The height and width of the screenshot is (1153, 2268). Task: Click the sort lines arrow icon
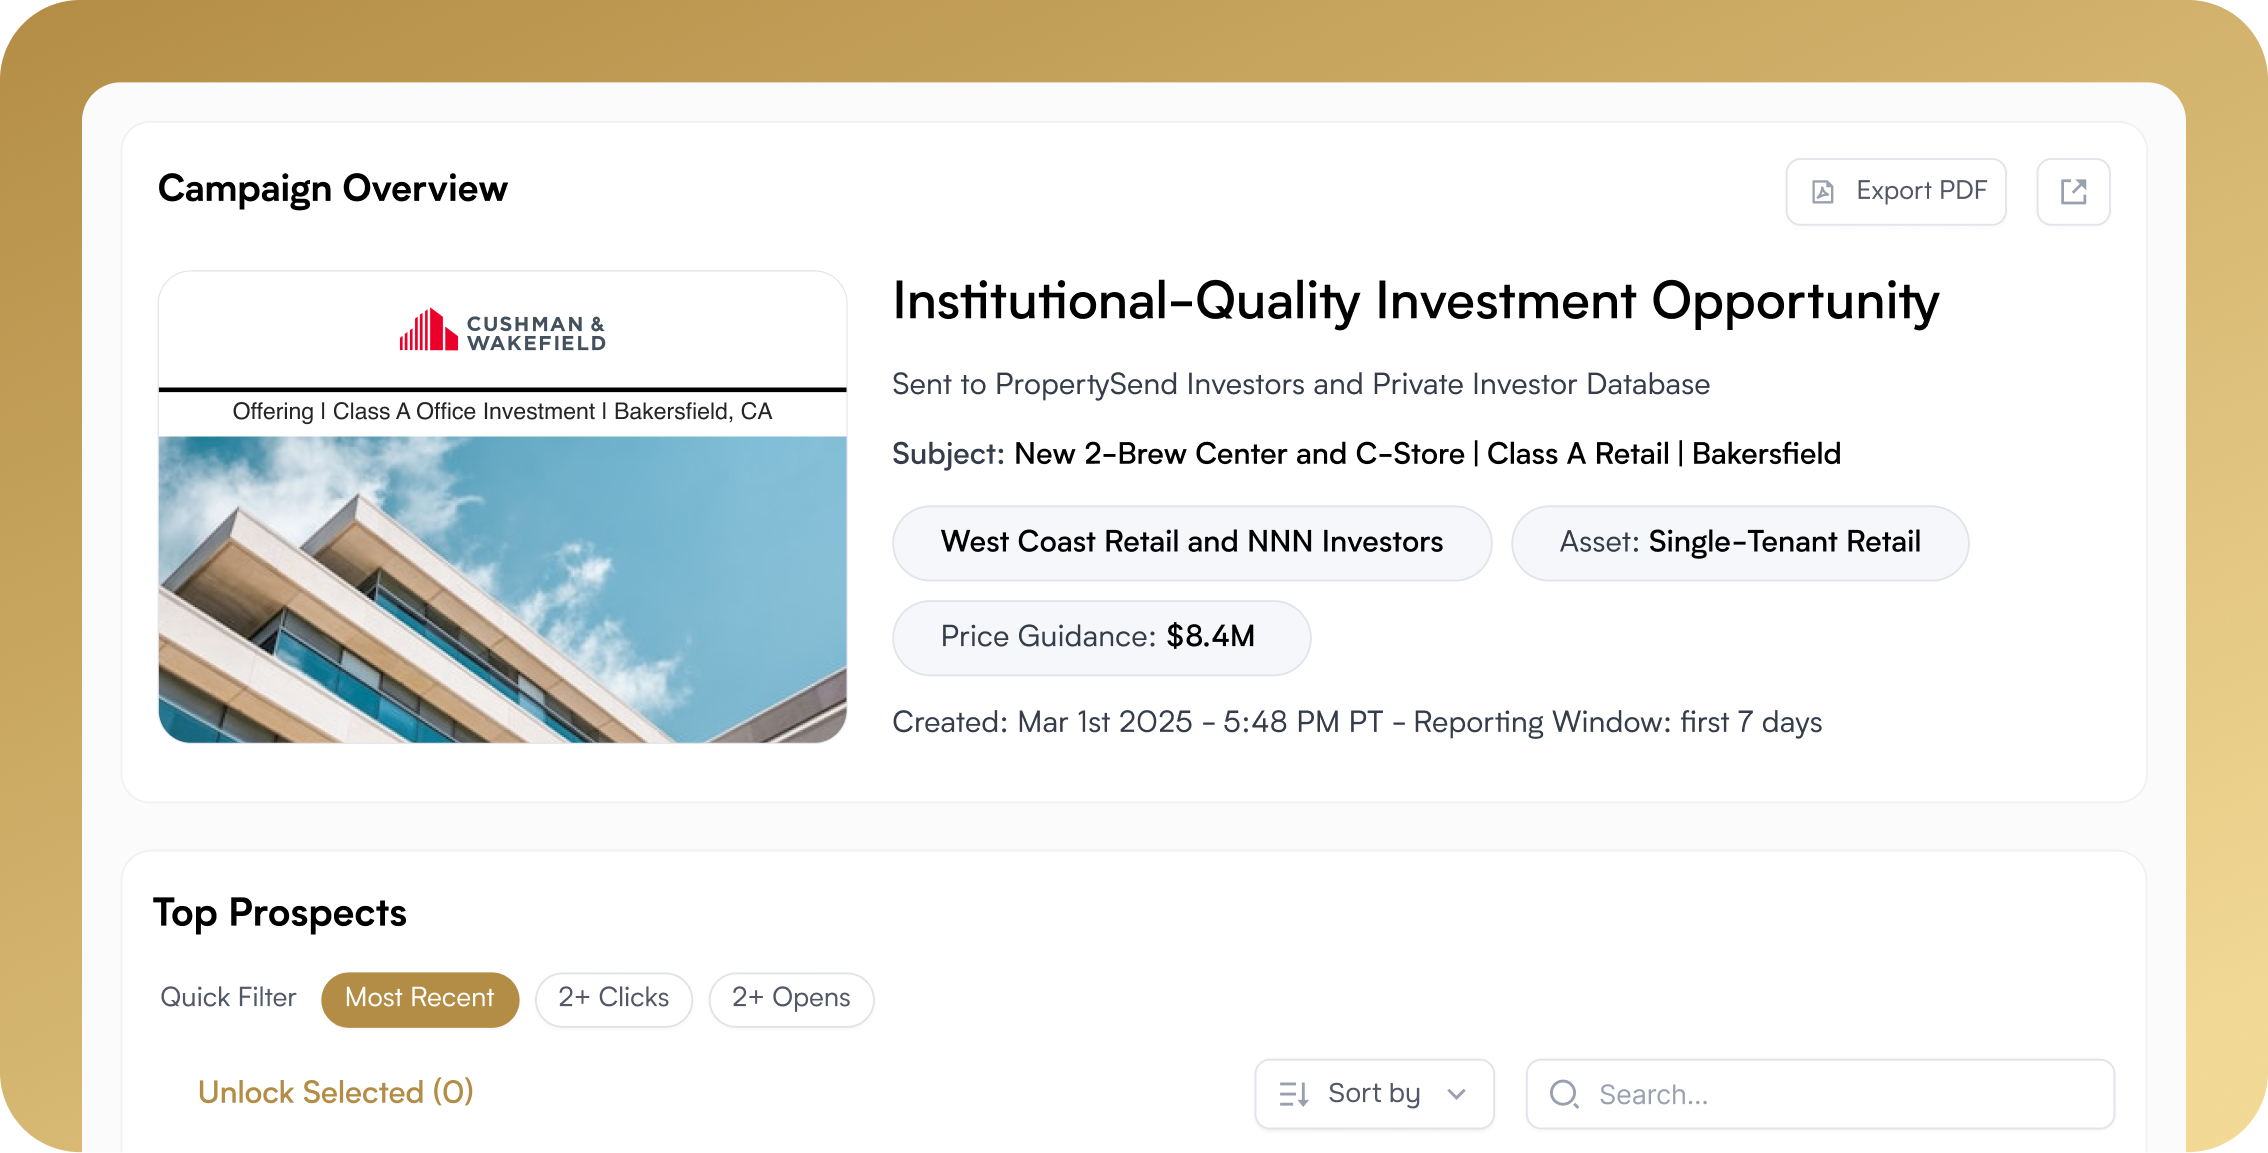point(1294,1094)
